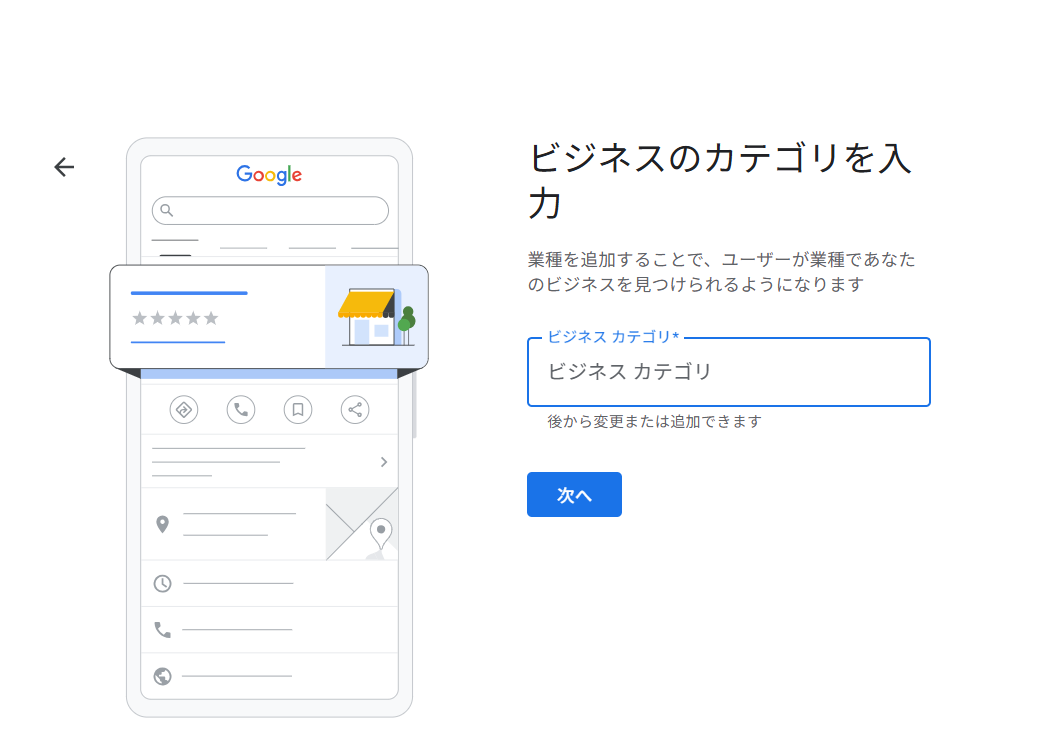This screenshot has height=735, width=1039.
Task: Click the directions icon in phone mockup
Action: 184,410
